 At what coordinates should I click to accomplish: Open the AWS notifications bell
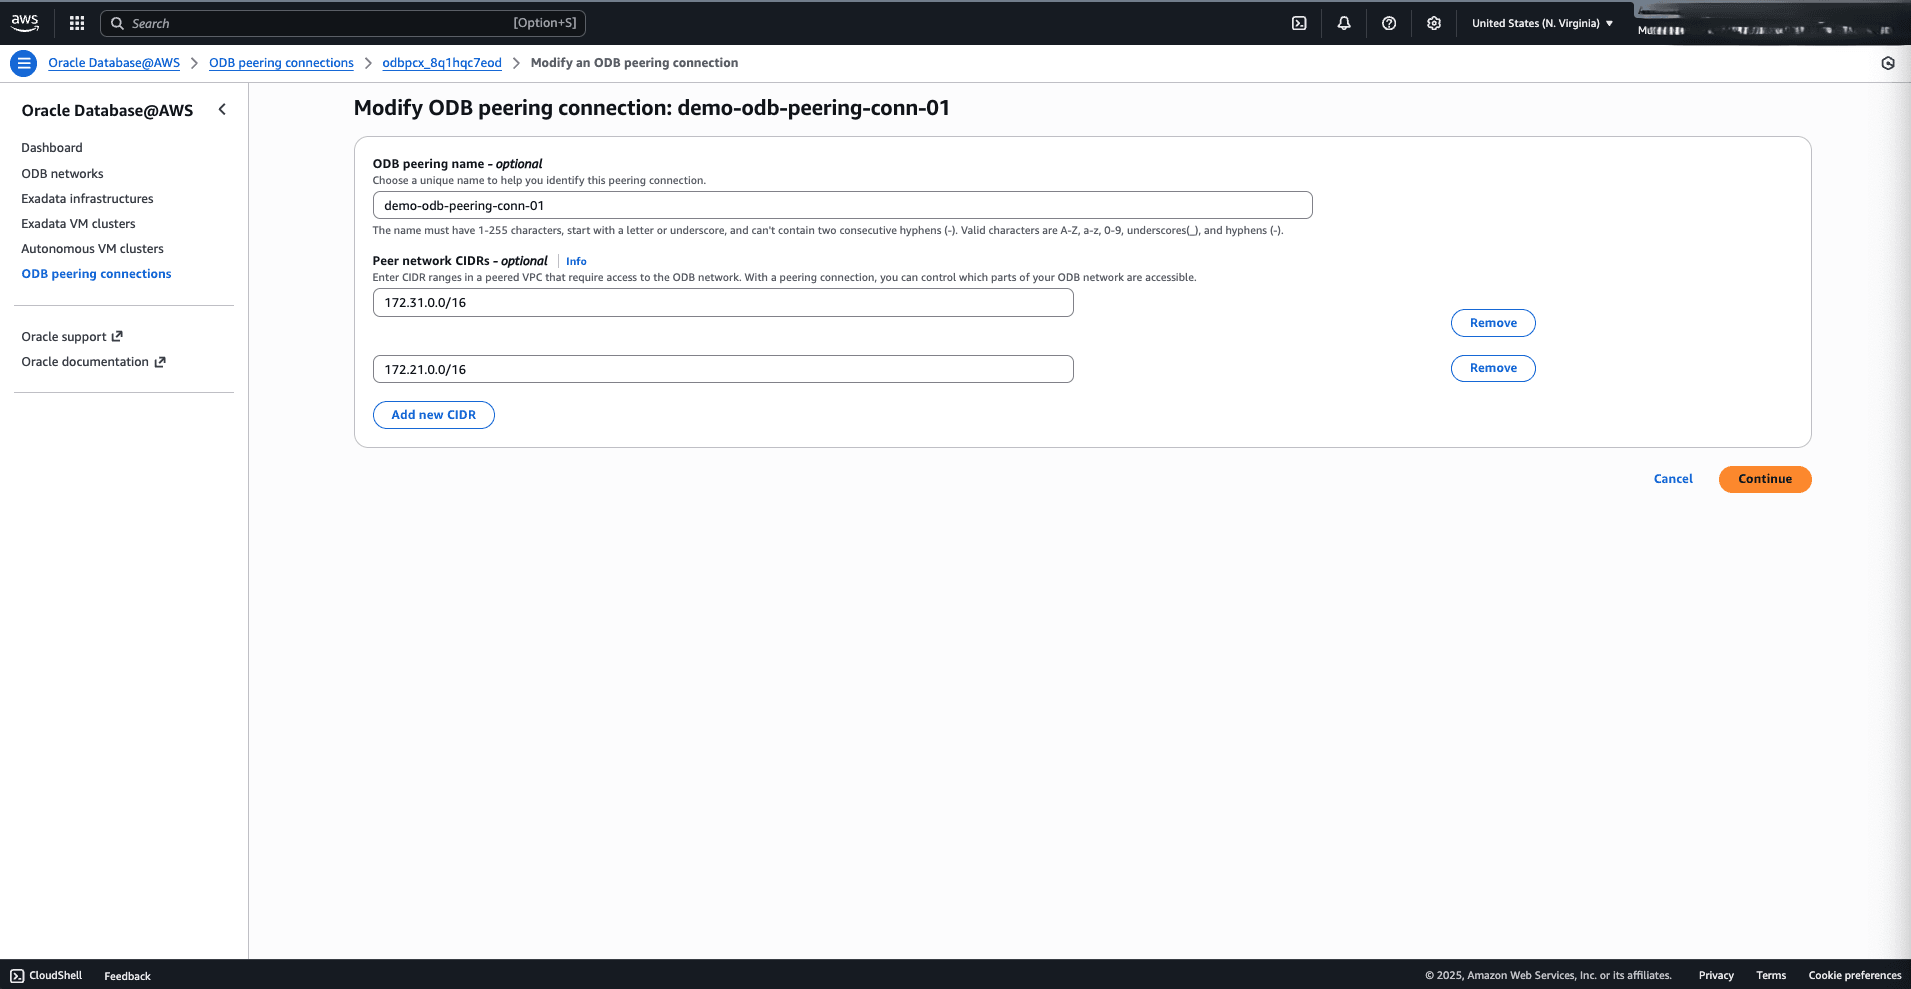[x=1343, y=22]
